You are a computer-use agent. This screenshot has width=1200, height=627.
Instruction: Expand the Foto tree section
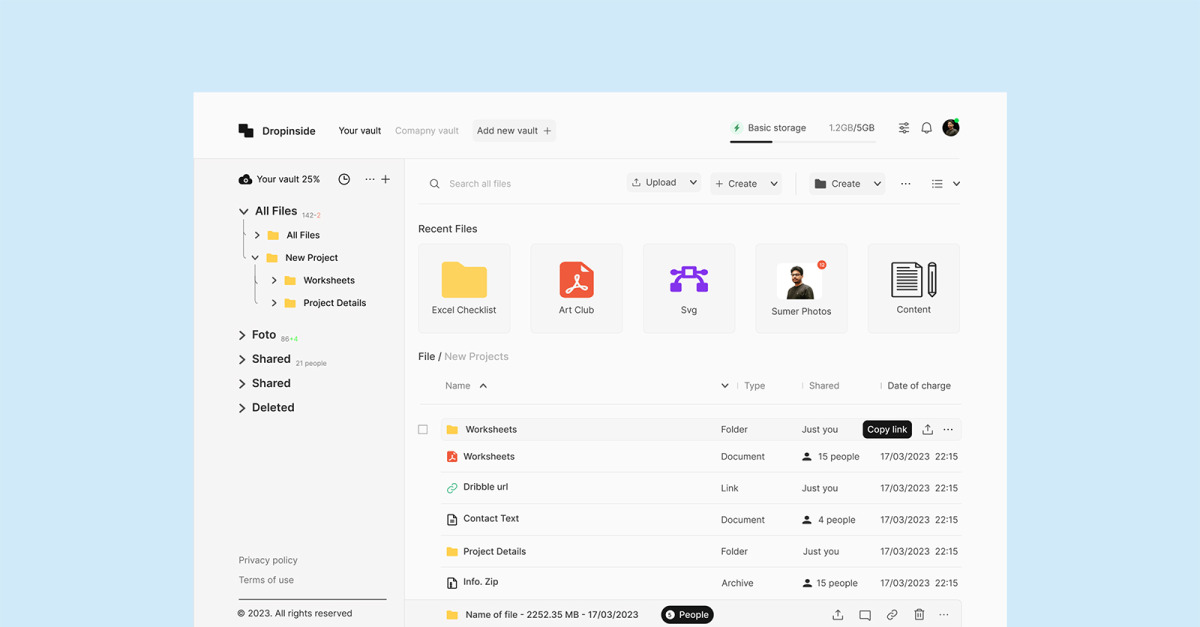(242, 336)
